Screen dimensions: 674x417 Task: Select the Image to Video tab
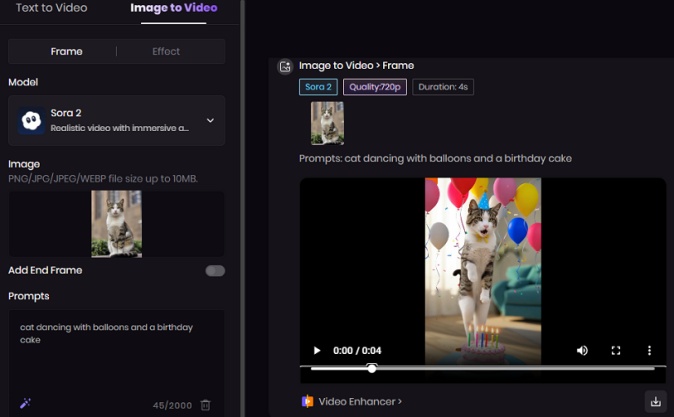174,8
